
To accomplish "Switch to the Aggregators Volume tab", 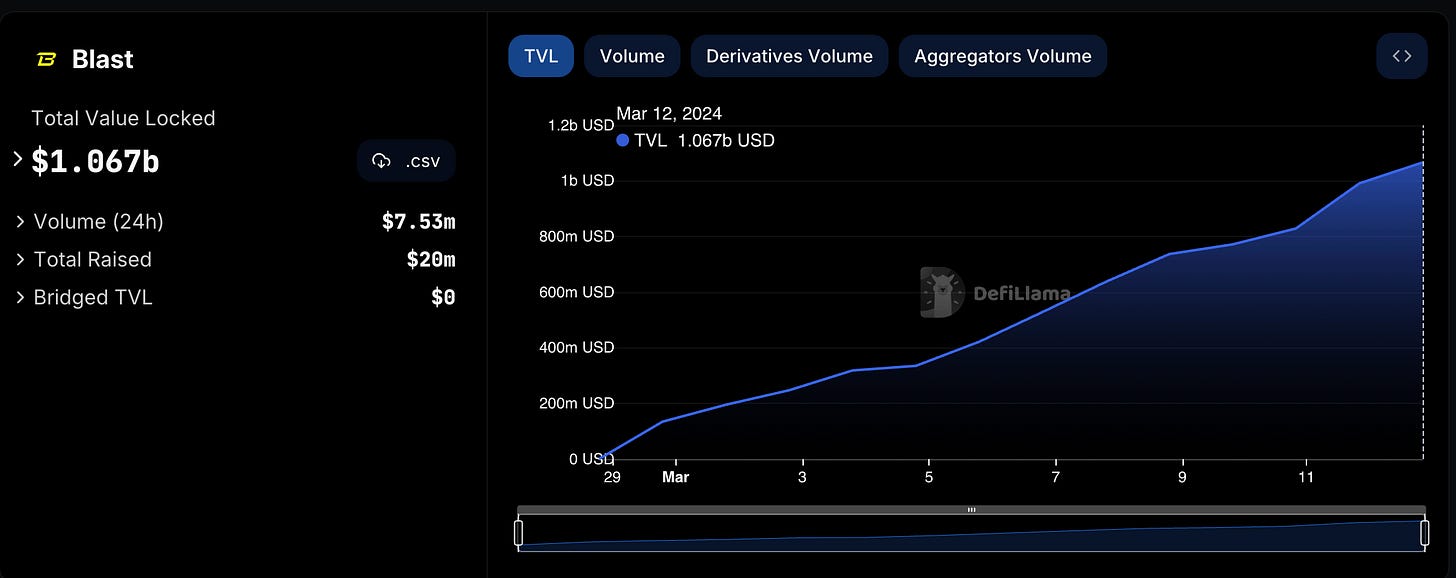I will (x=1003, y=56).
